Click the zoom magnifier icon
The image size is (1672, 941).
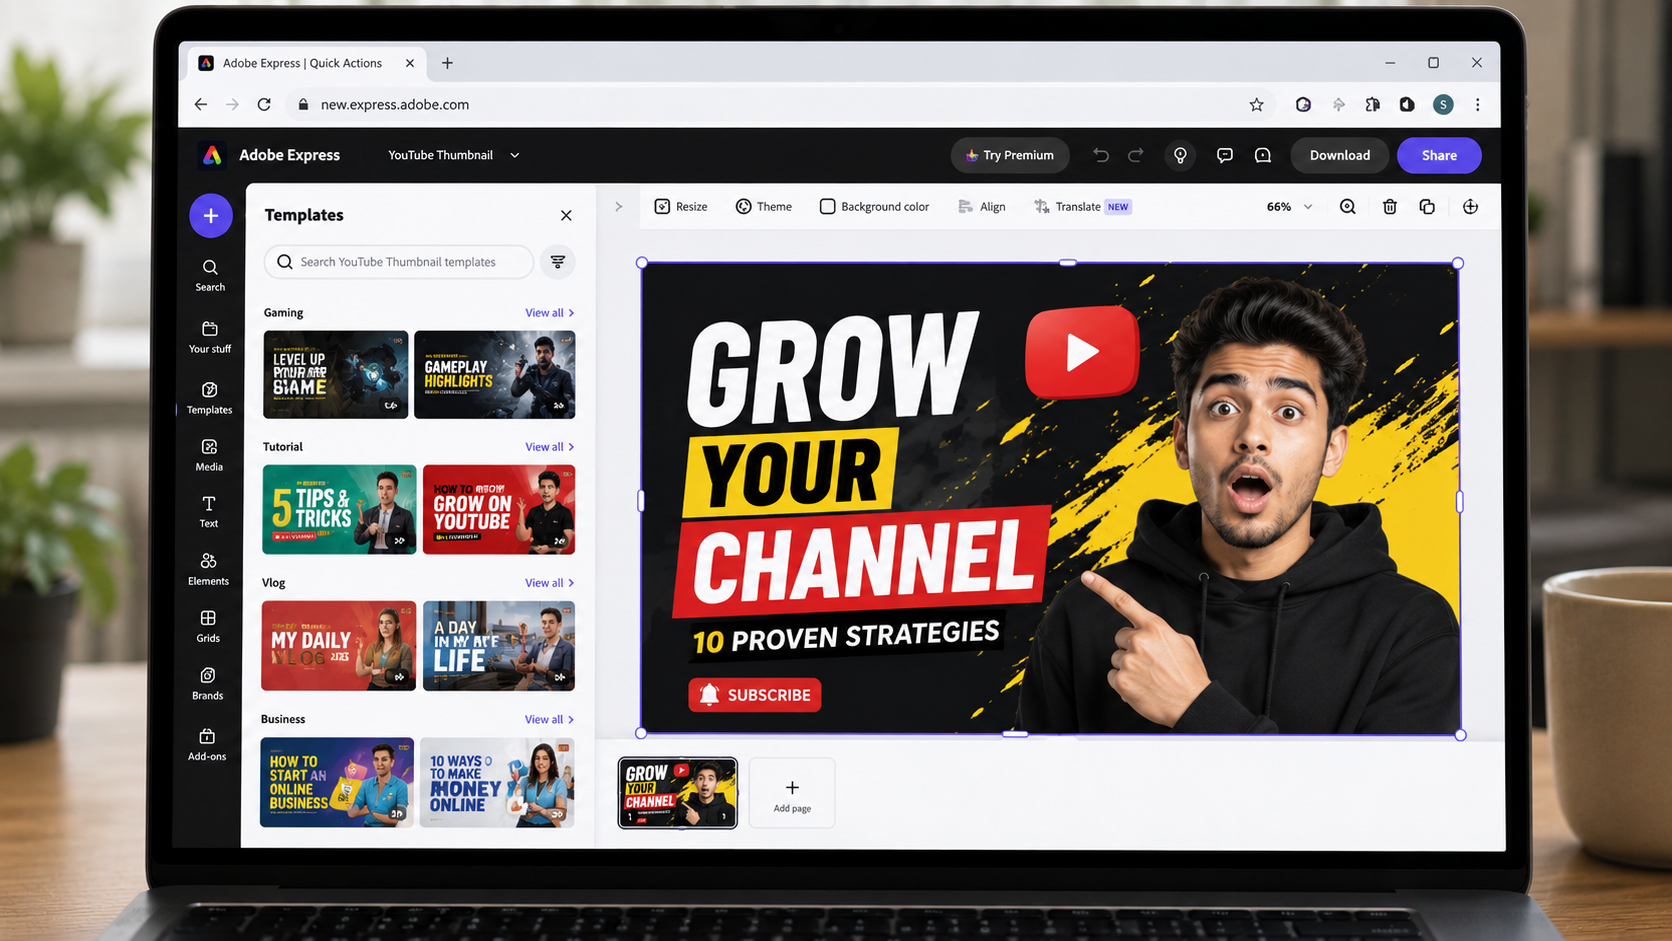[1348, 207]
